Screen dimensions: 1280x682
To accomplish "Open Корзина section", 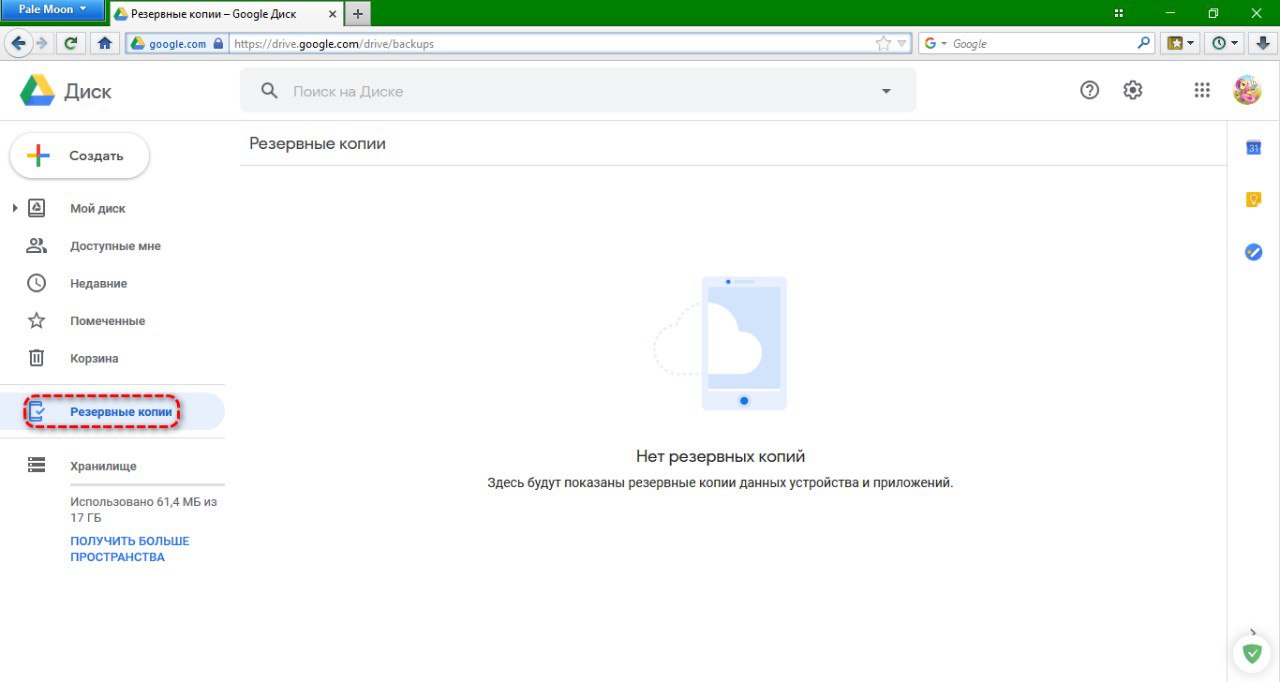I will [94, 359].
